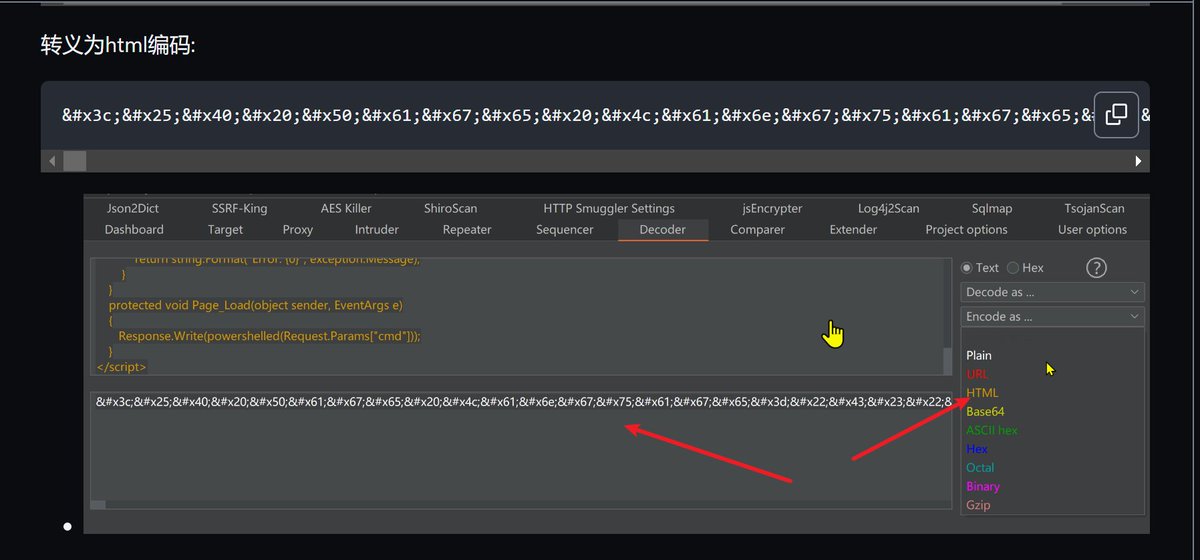This screenshot has height=560, width=1200.
Task: Open the Project options tab
Action: [966, 229]
